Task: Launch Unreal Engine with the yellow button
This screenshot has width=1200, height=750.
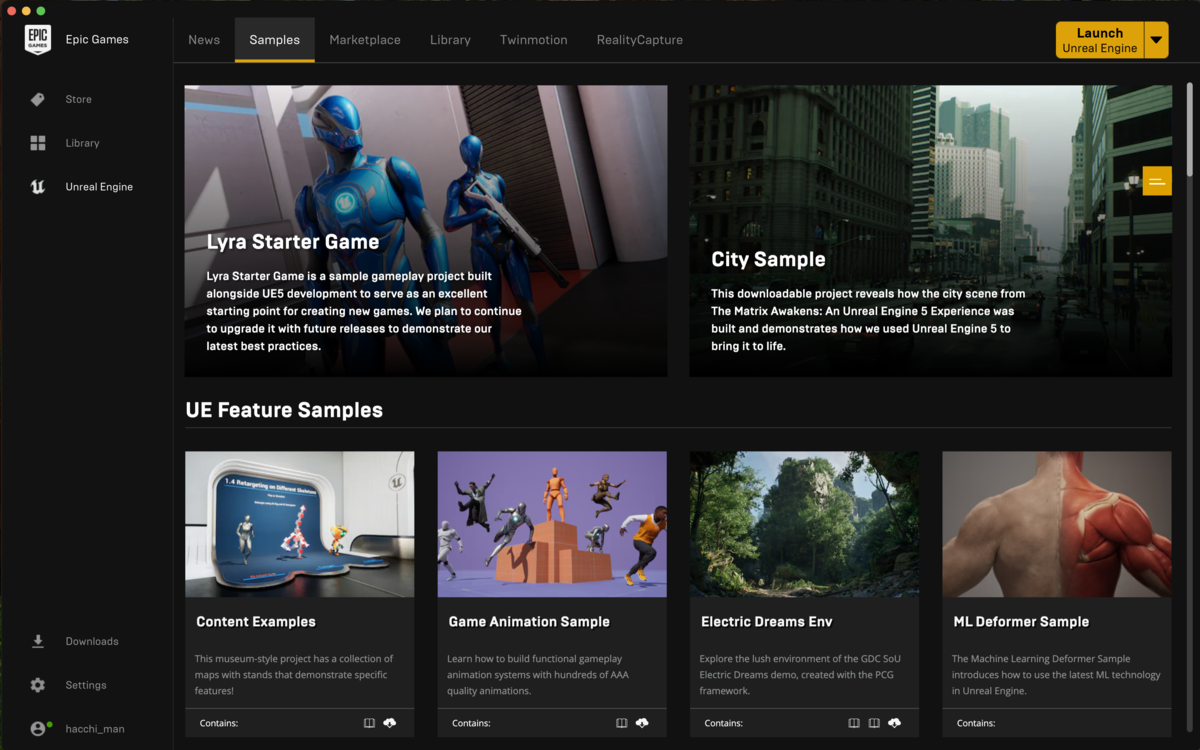Action: tap(1100, 40)
